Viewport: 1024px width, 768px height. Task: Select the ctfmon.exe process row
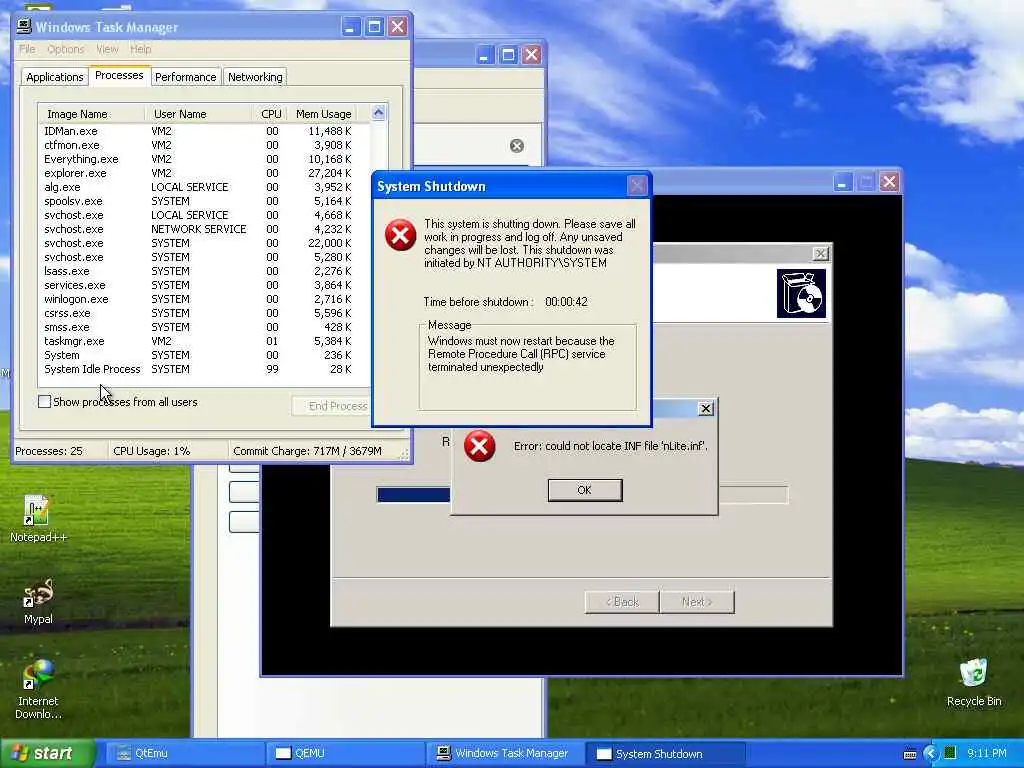click(204, 145)
